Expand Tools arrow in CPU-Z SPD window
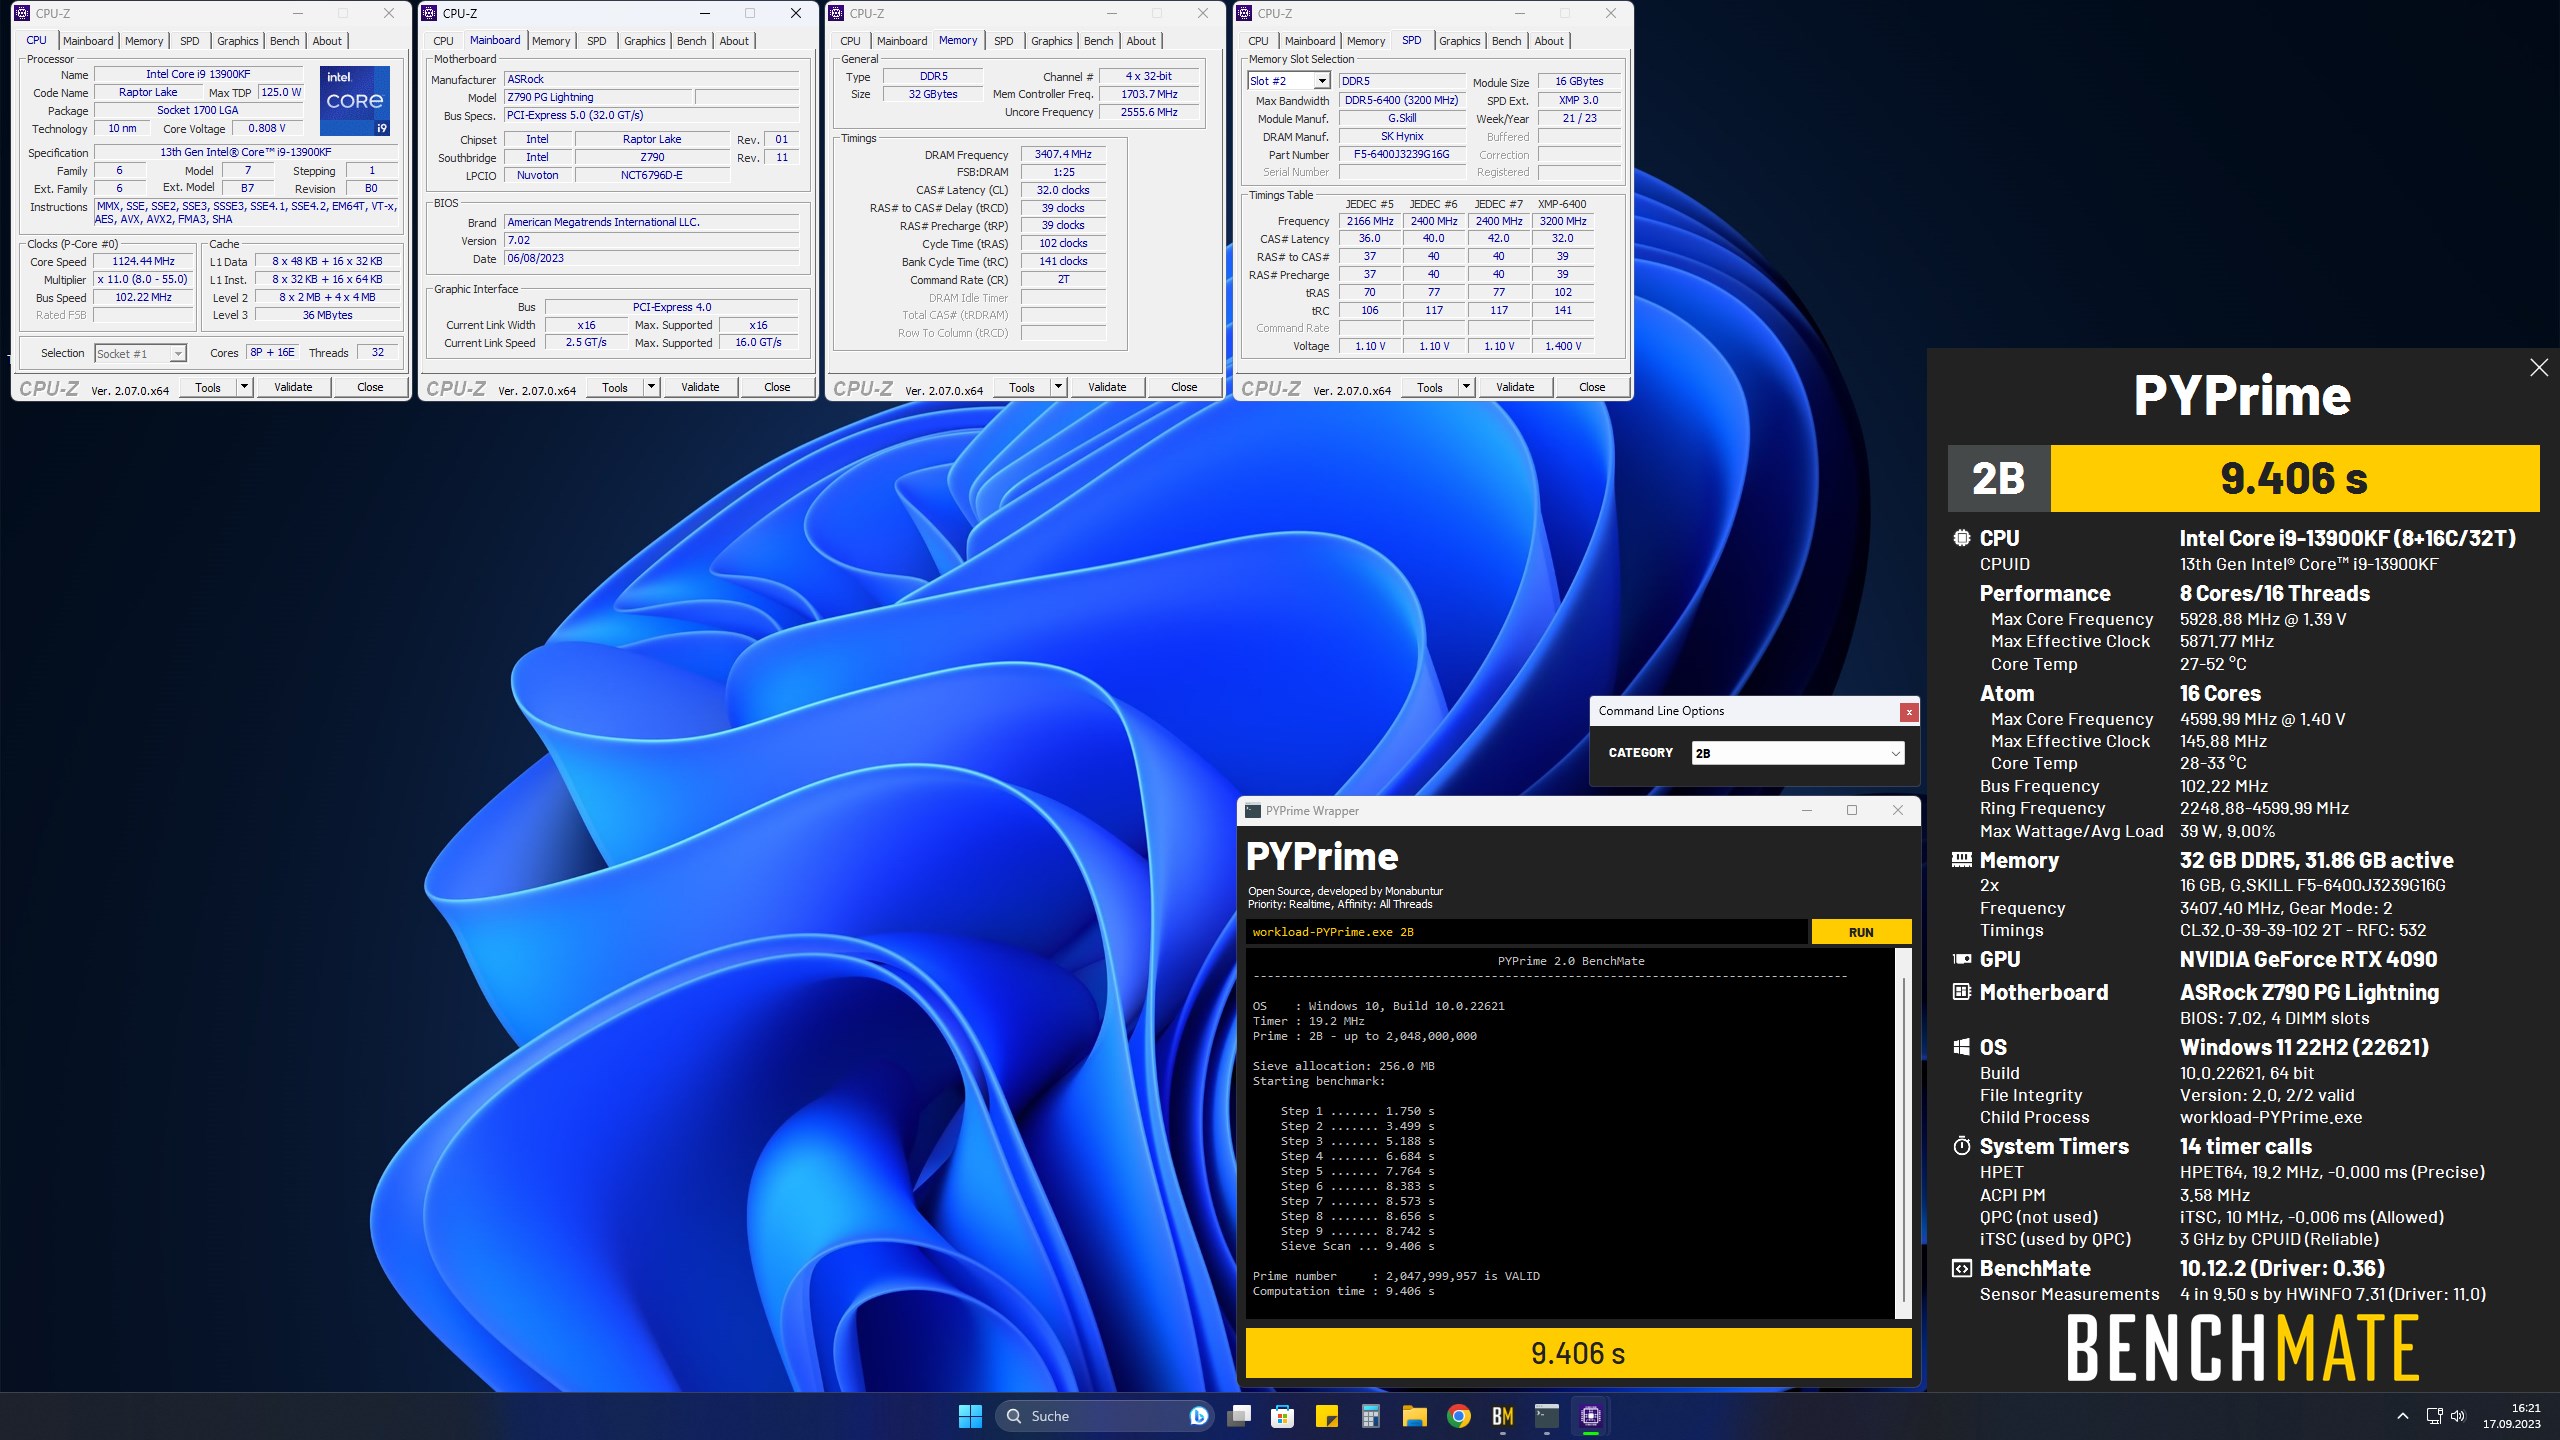Image resolution: width=2560 pixels, height=1440 pixels. (x=1466, y=387)
